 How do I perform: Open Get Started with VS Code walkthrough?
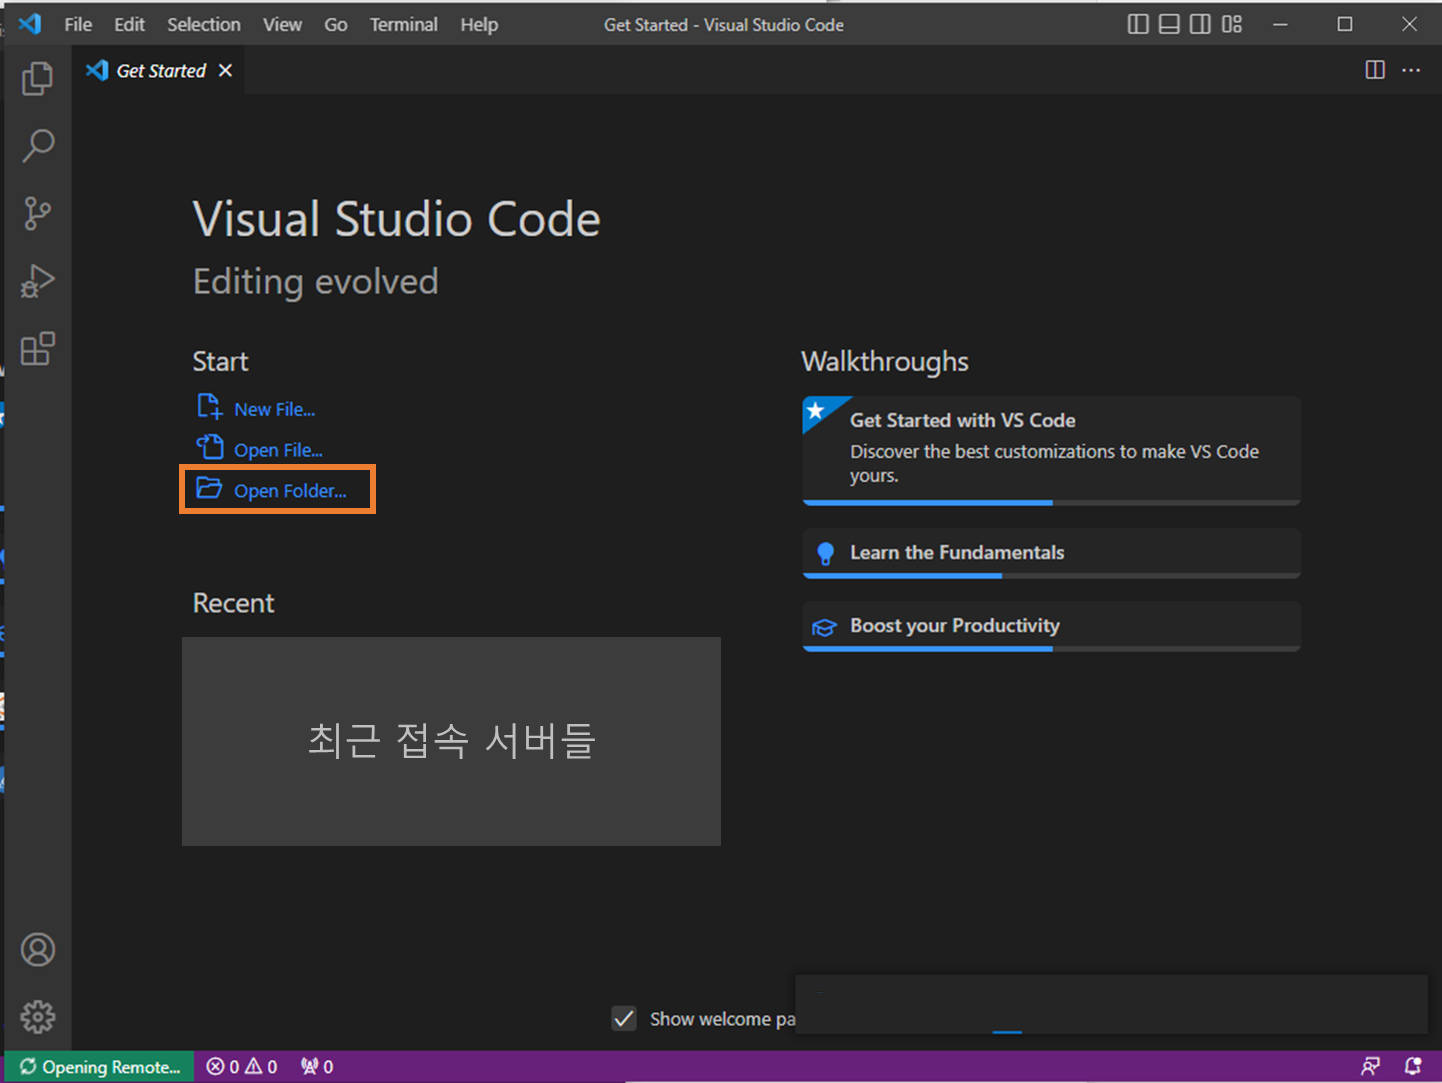[x=1051, y=450]
